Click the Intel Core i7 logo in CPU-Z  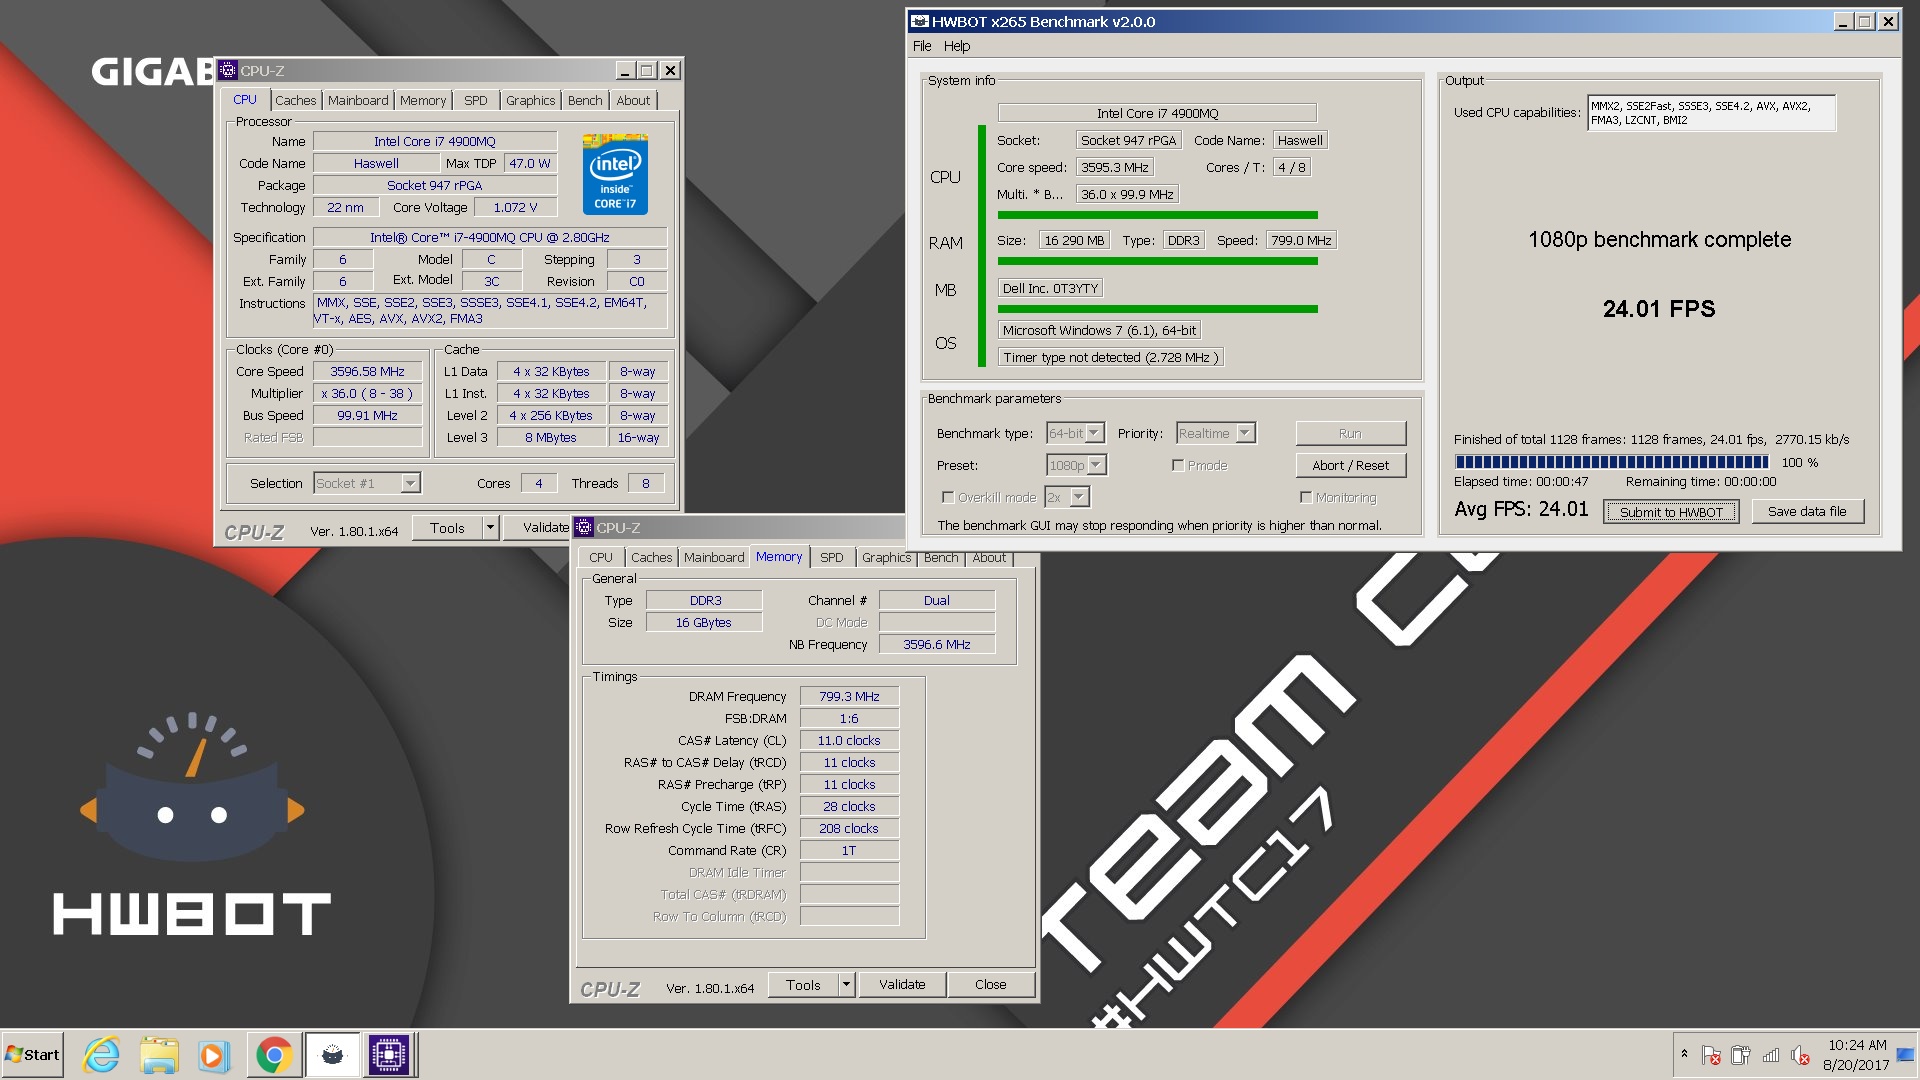(615, 174)
